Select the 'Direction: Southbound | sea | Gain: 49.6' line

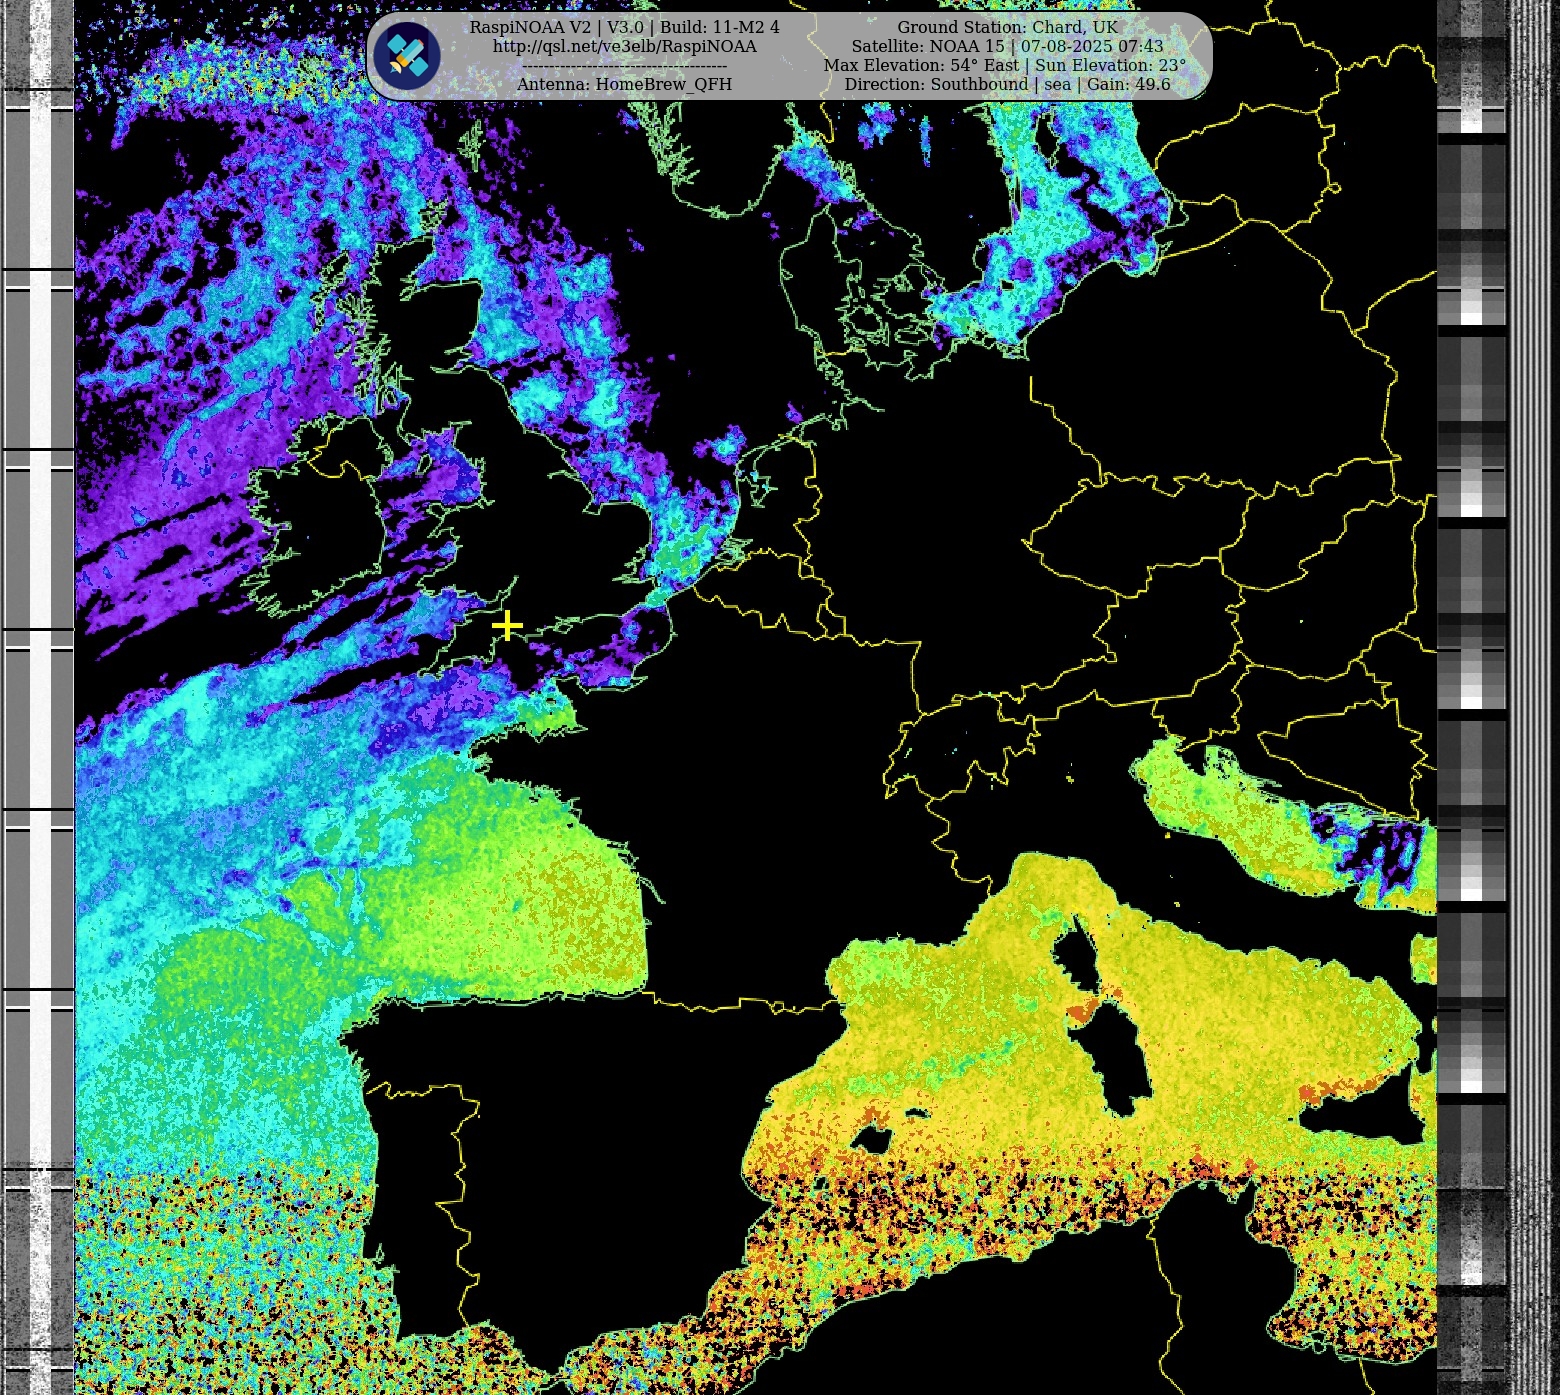tap(1007, 85)
